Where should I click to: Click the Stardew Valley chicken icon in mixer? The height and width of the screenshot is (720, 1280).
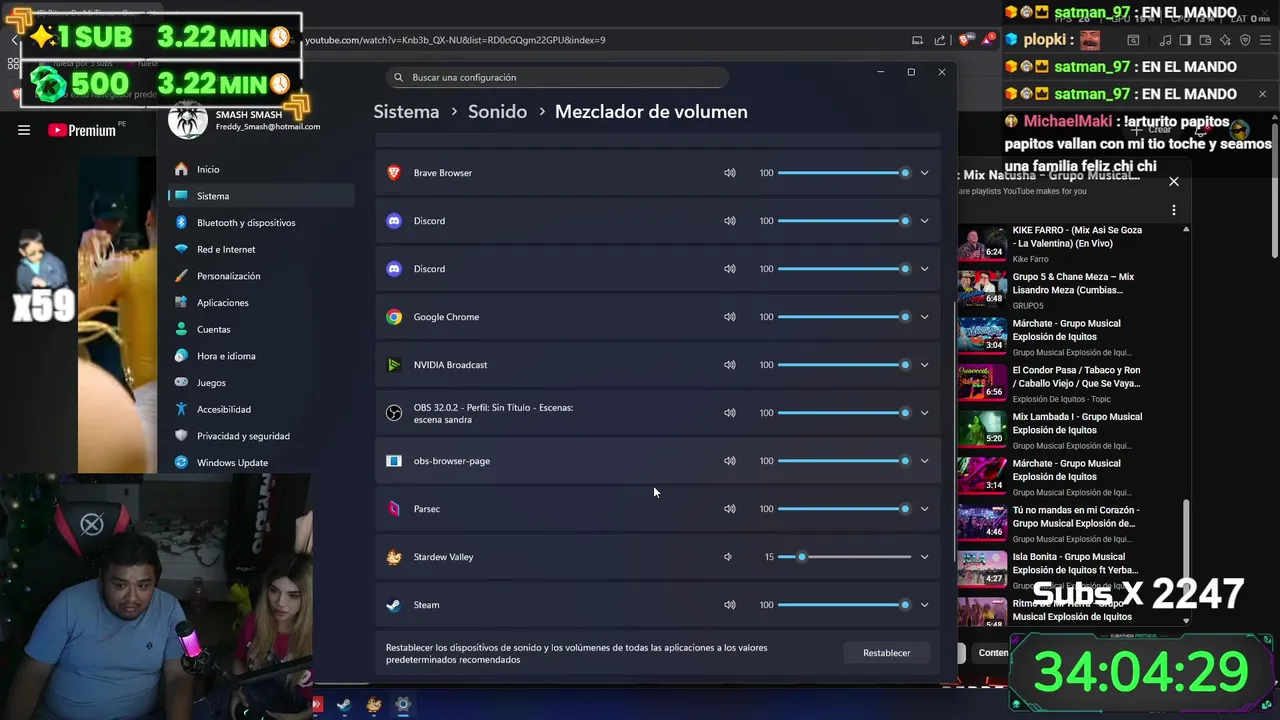(394, 557)
